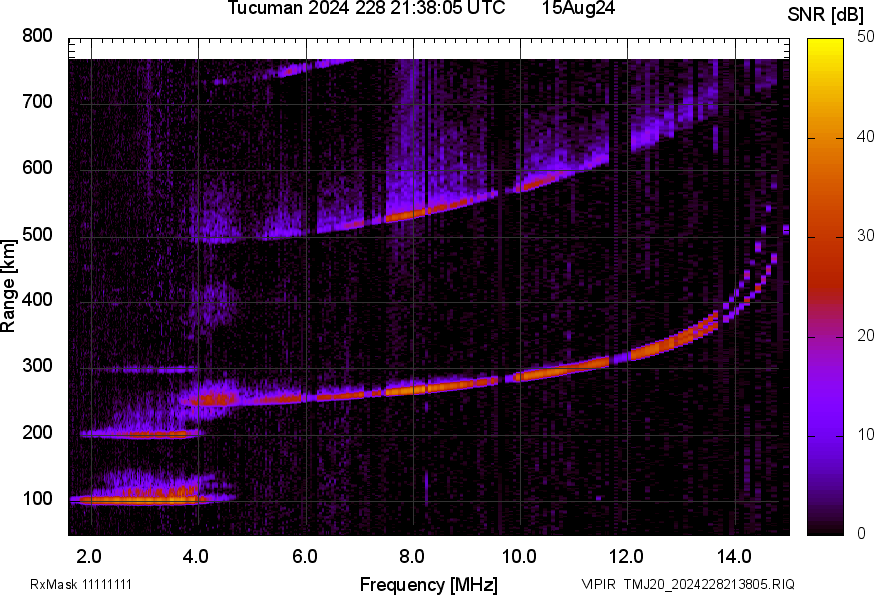Click the colorbar tick label '40'
This screenshot has height=595, width=874.
(865, 136)
